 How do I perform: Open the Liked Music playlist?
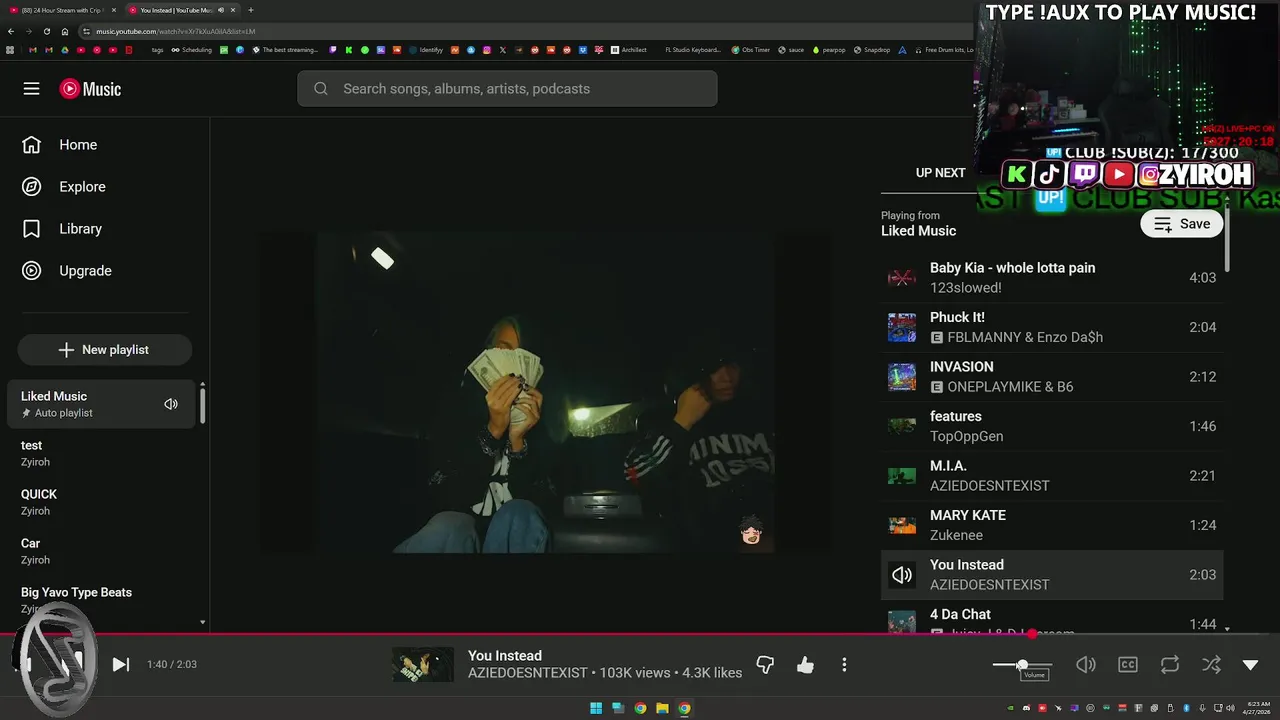100,404
